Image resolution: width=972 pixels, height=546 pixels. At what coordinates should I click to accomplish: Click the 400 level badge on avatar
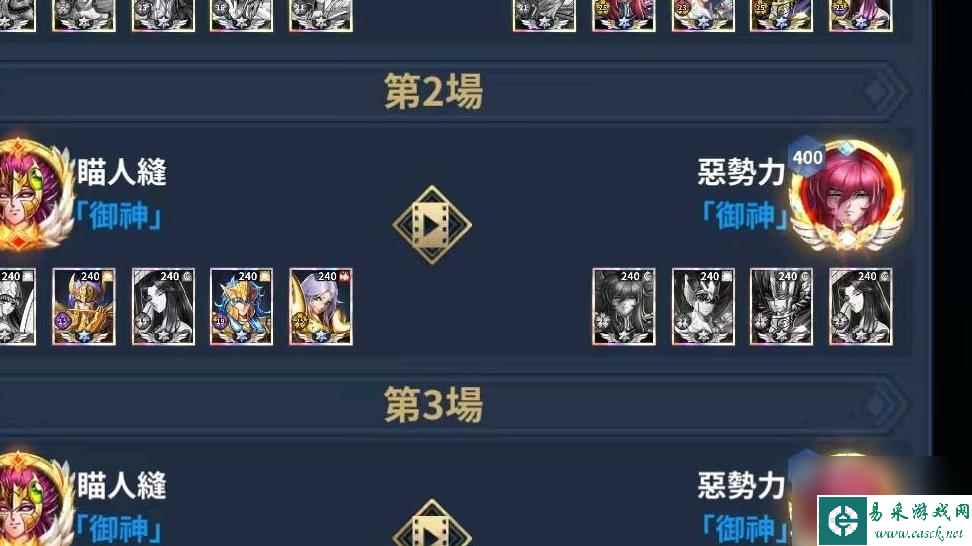click(x=806, y=157)
